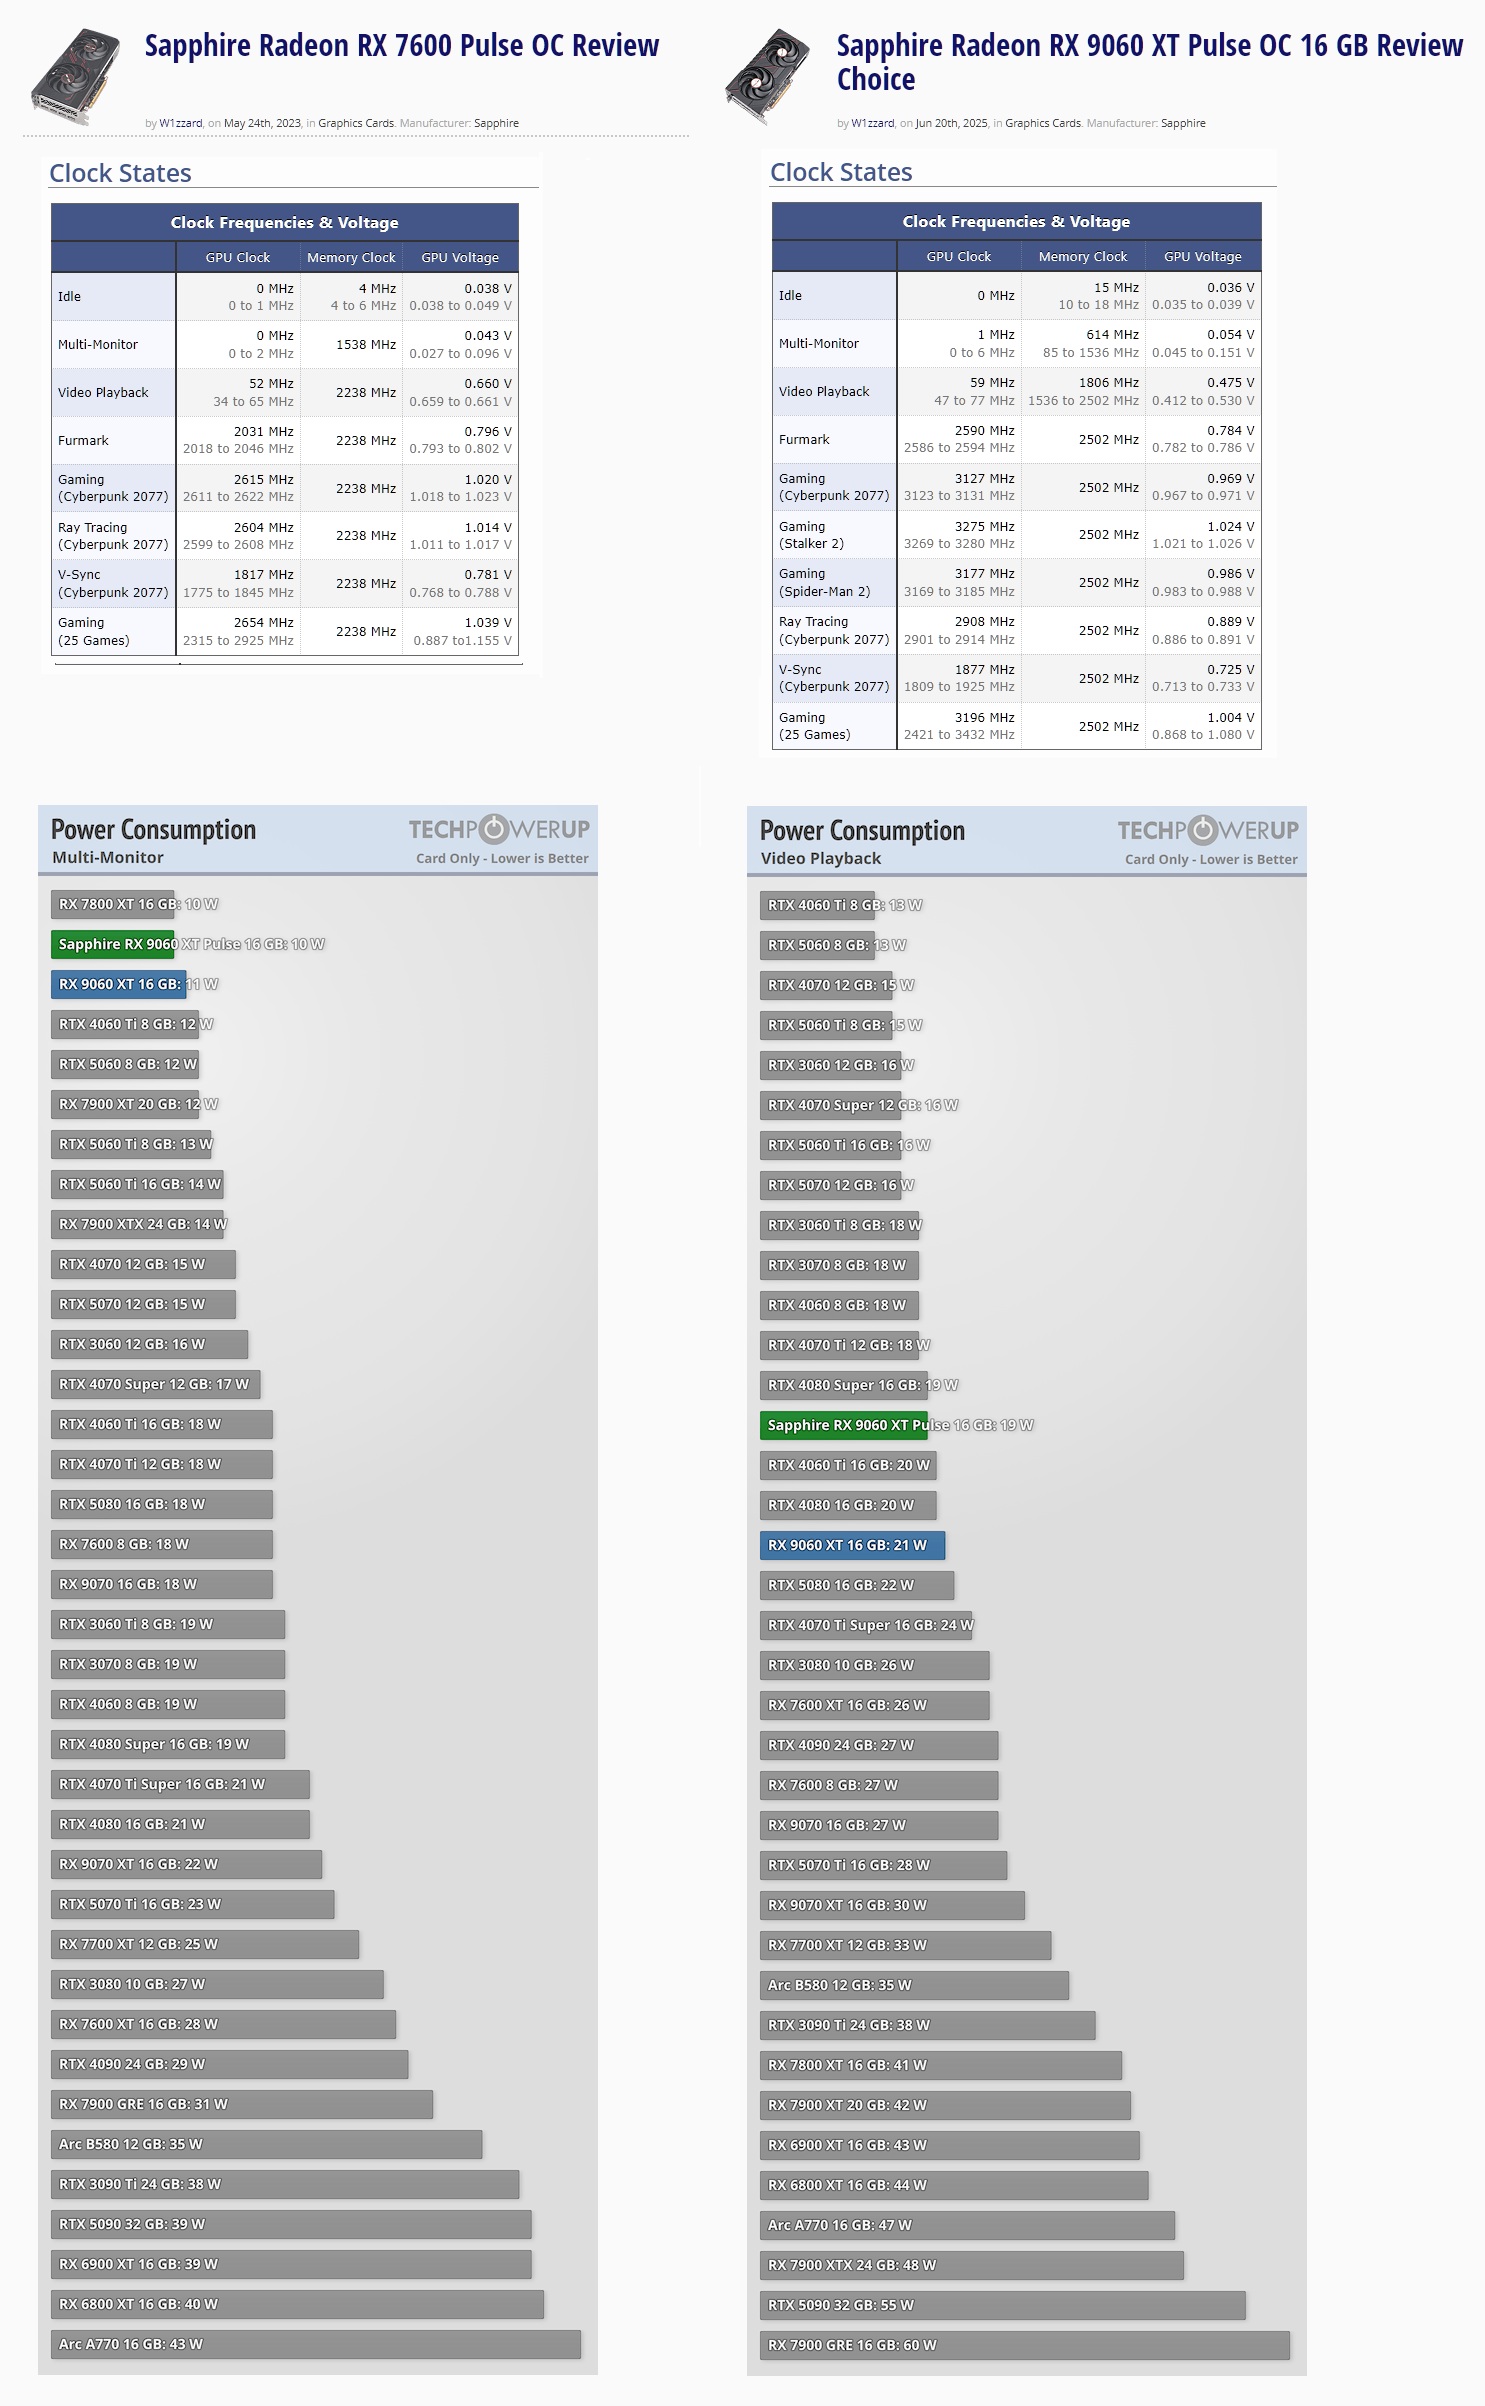Click TechPowerUp logo in Multi-Monitor chart
Viewport: 1485px width, 2406px height.
click(x=499, y=829)
